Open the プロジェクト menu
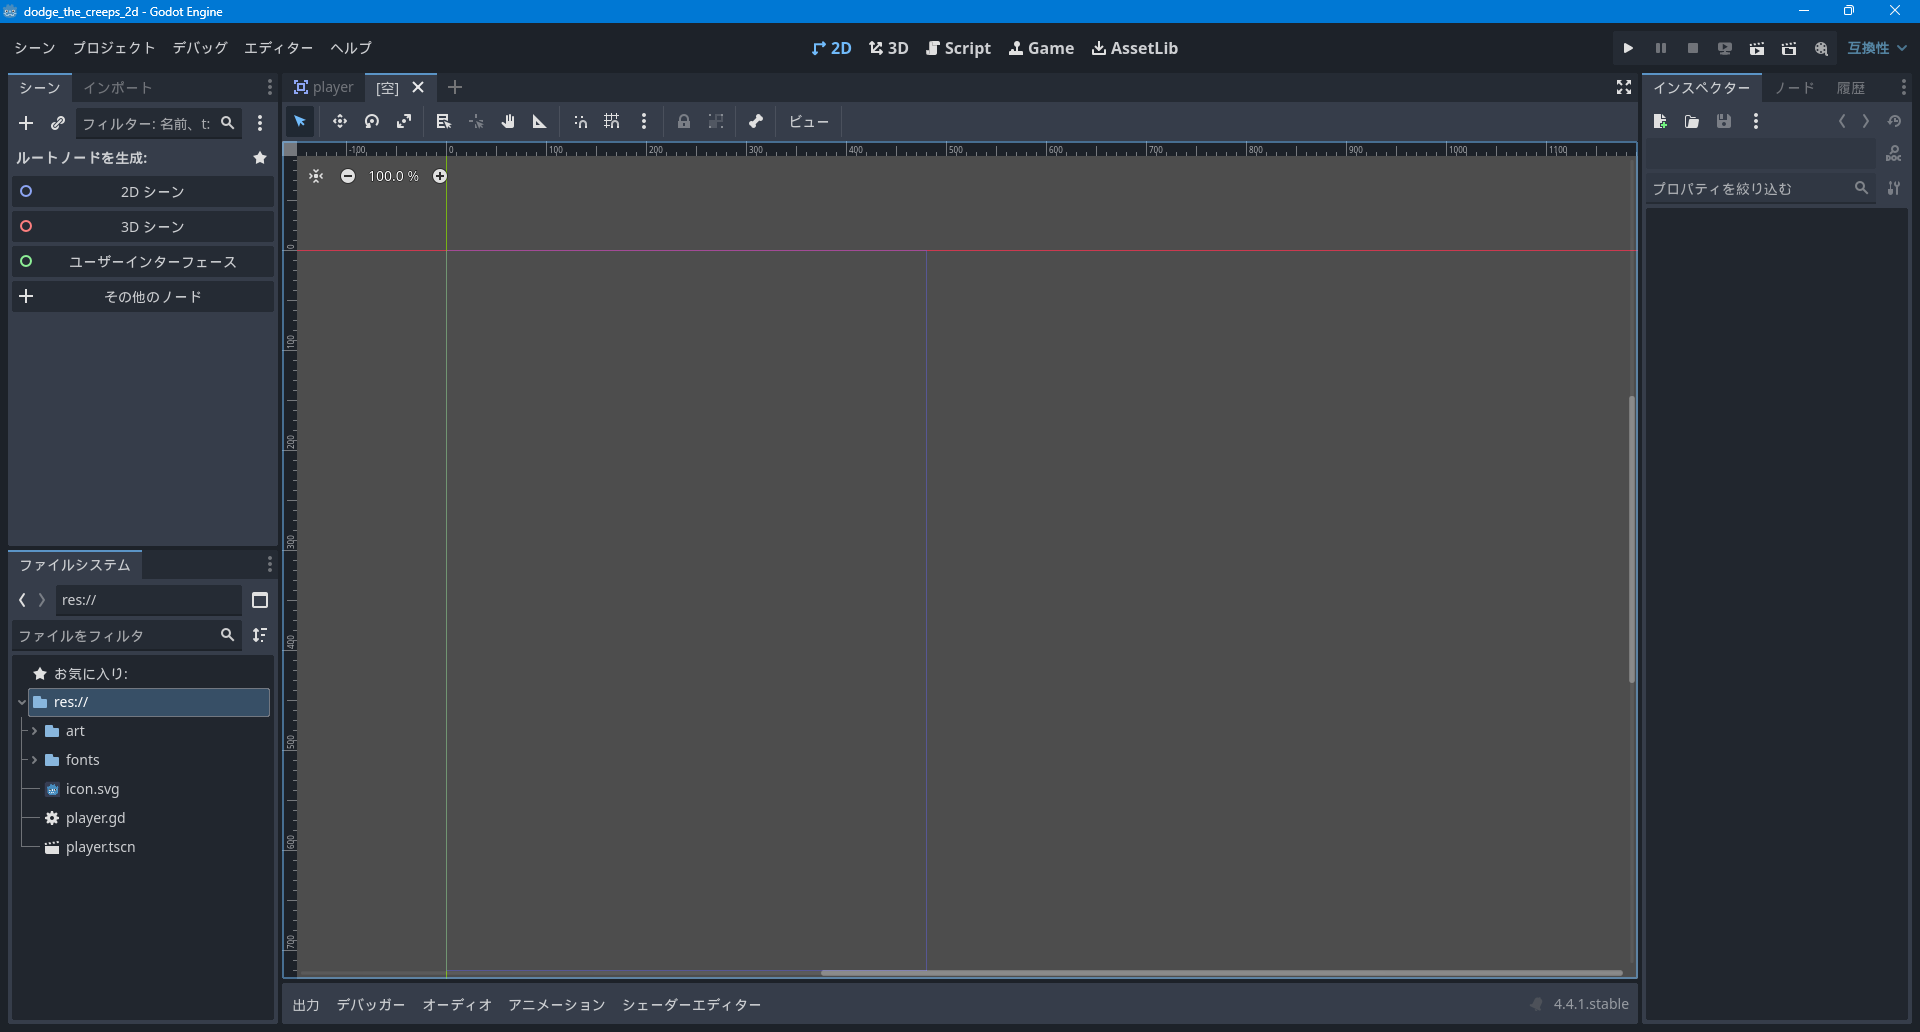 pos(114,48)
